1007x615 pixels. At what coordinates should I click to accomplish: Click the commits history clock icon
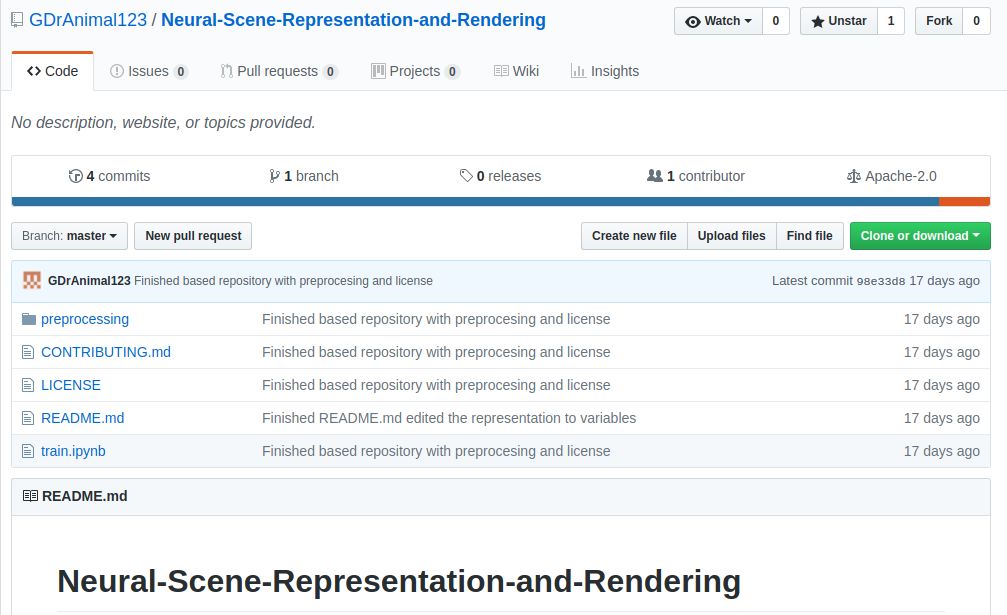tap(75, 176)
